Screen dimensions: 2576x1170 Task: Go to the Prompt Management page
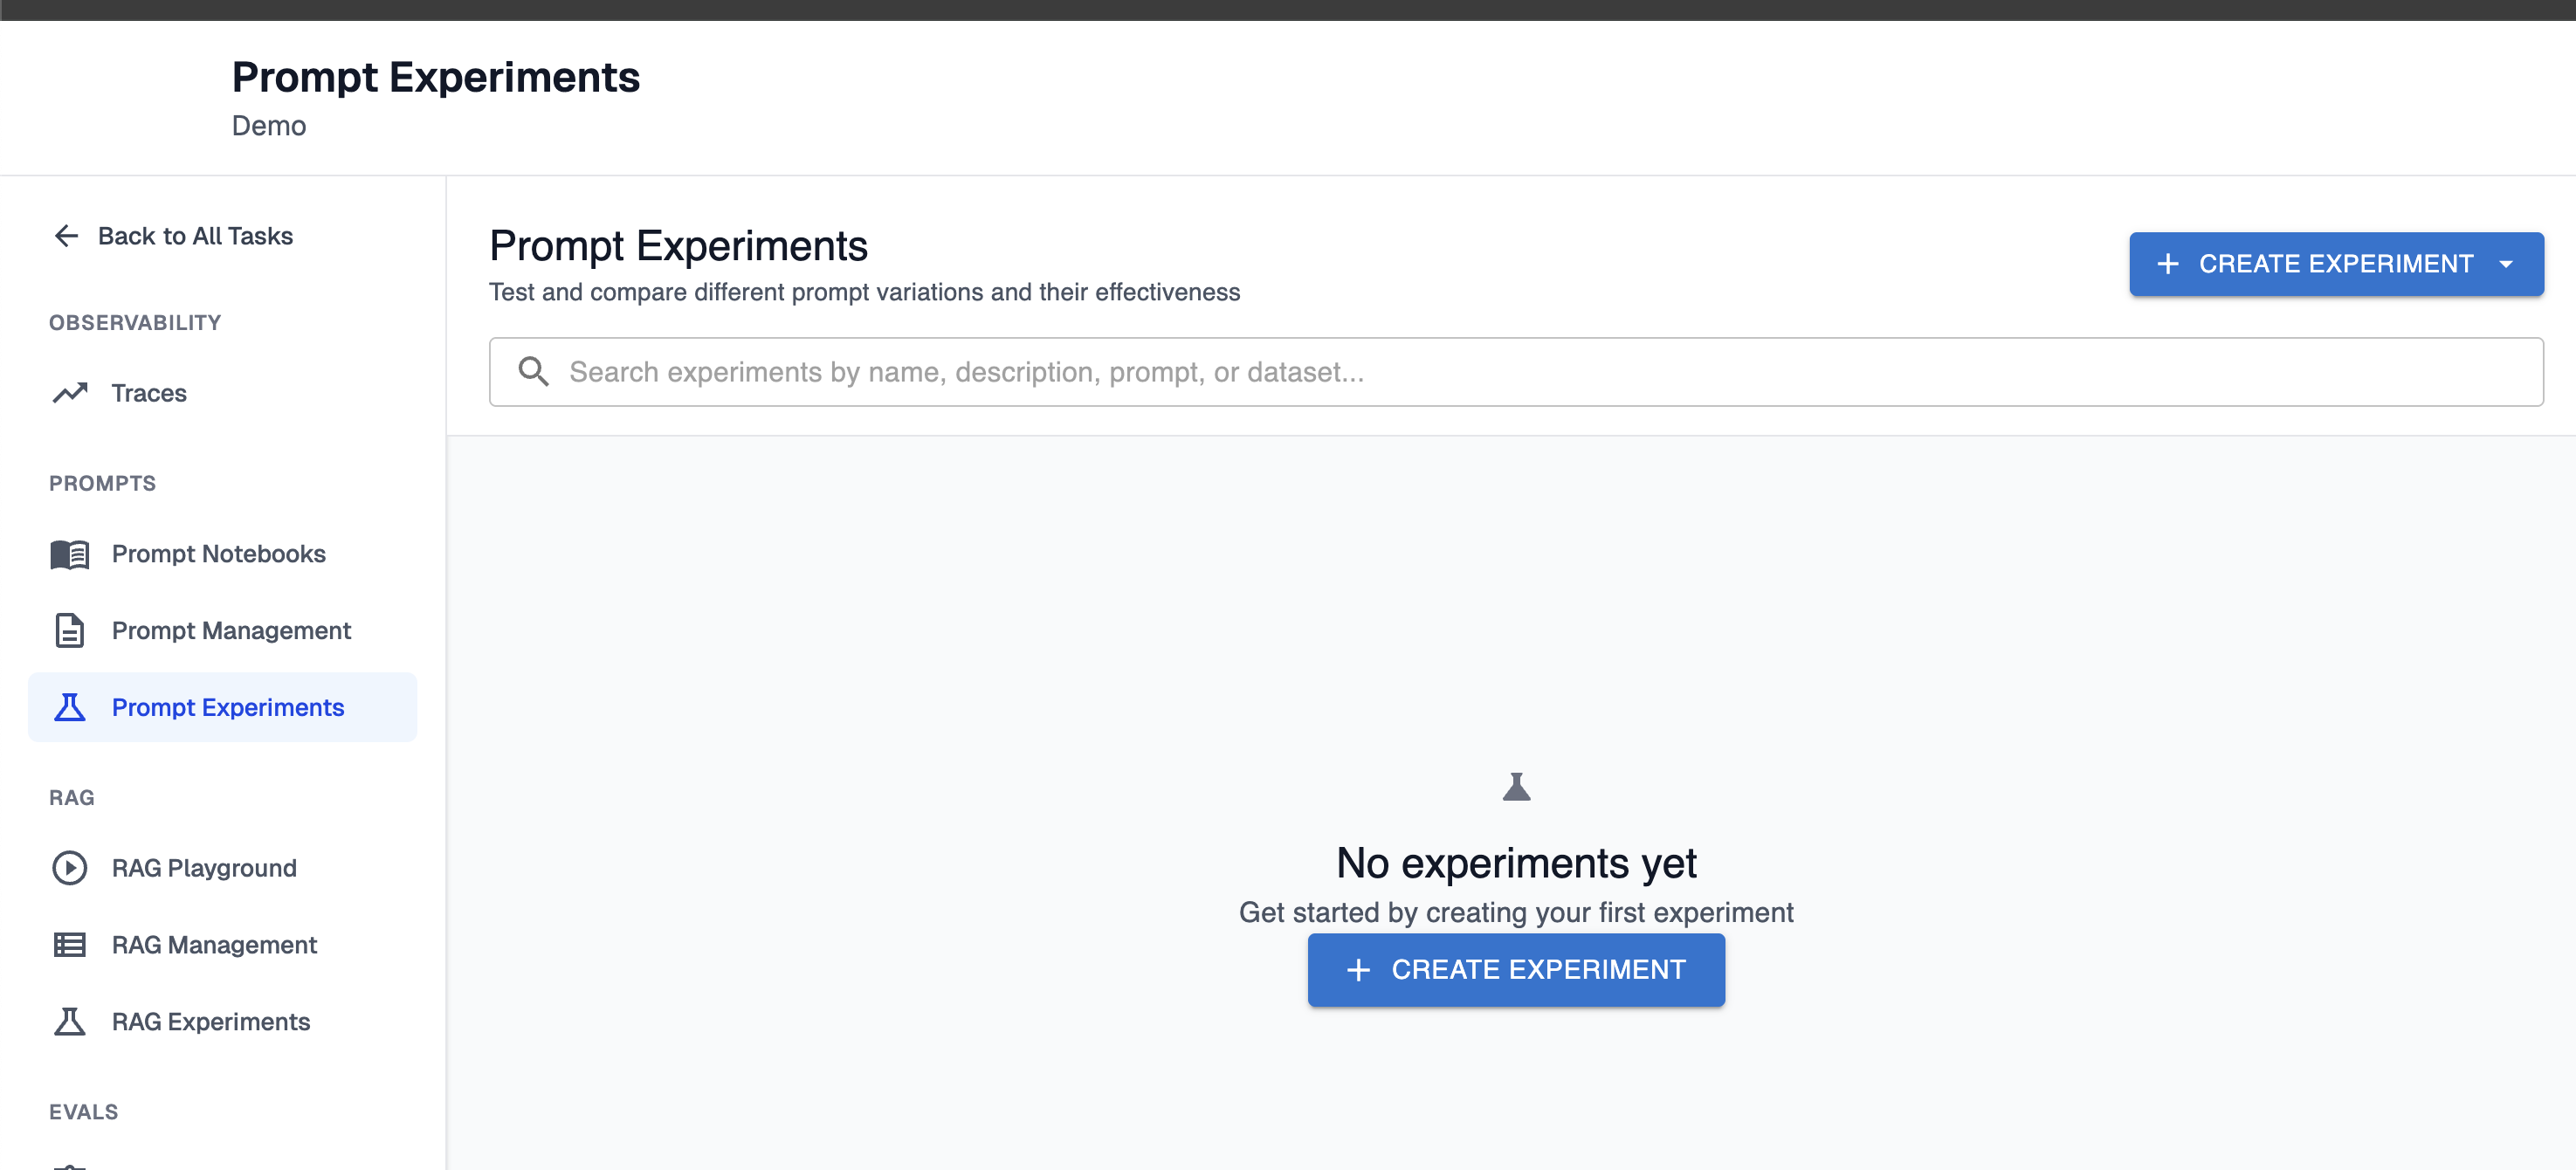point(231,631)
